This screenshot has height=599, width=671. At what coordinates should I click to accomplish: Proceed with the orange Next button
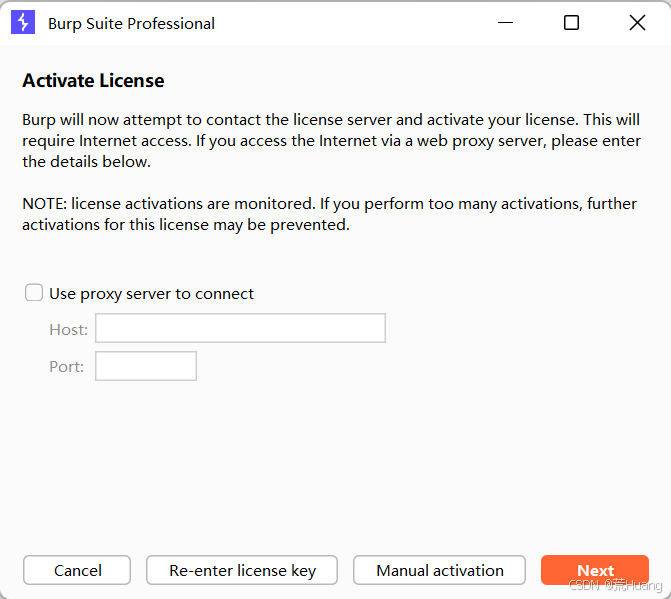pyautogui.click(x=594, y=569)
